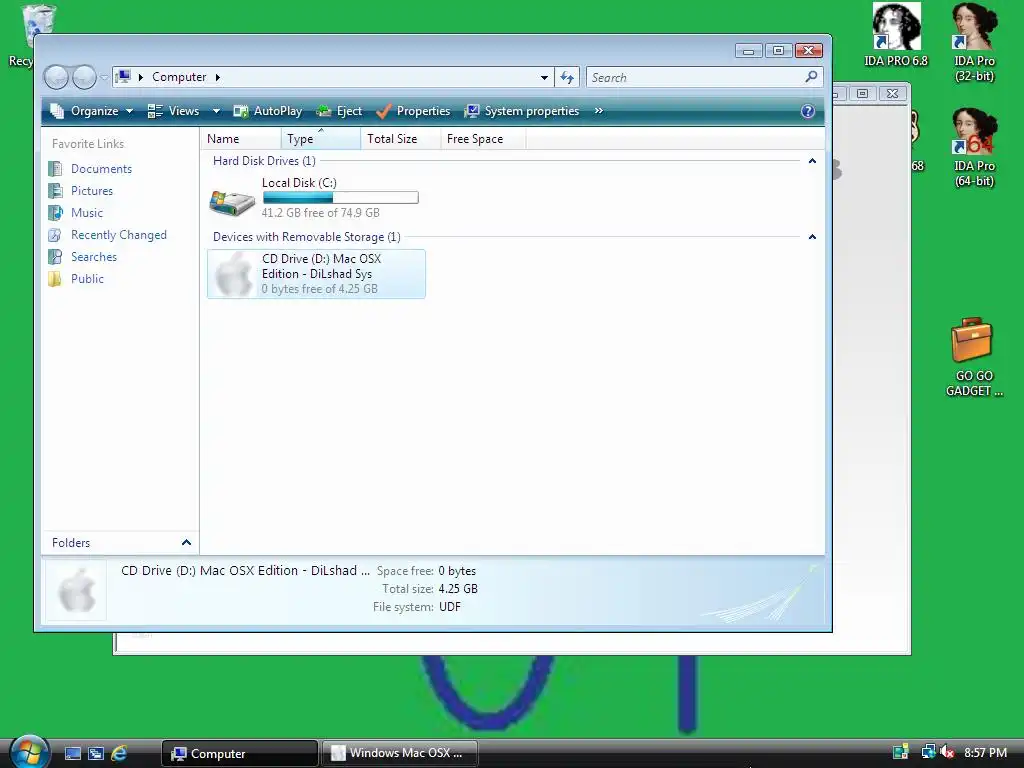
Task: Open the address bar history dropdown
Action: pos(544,78)
